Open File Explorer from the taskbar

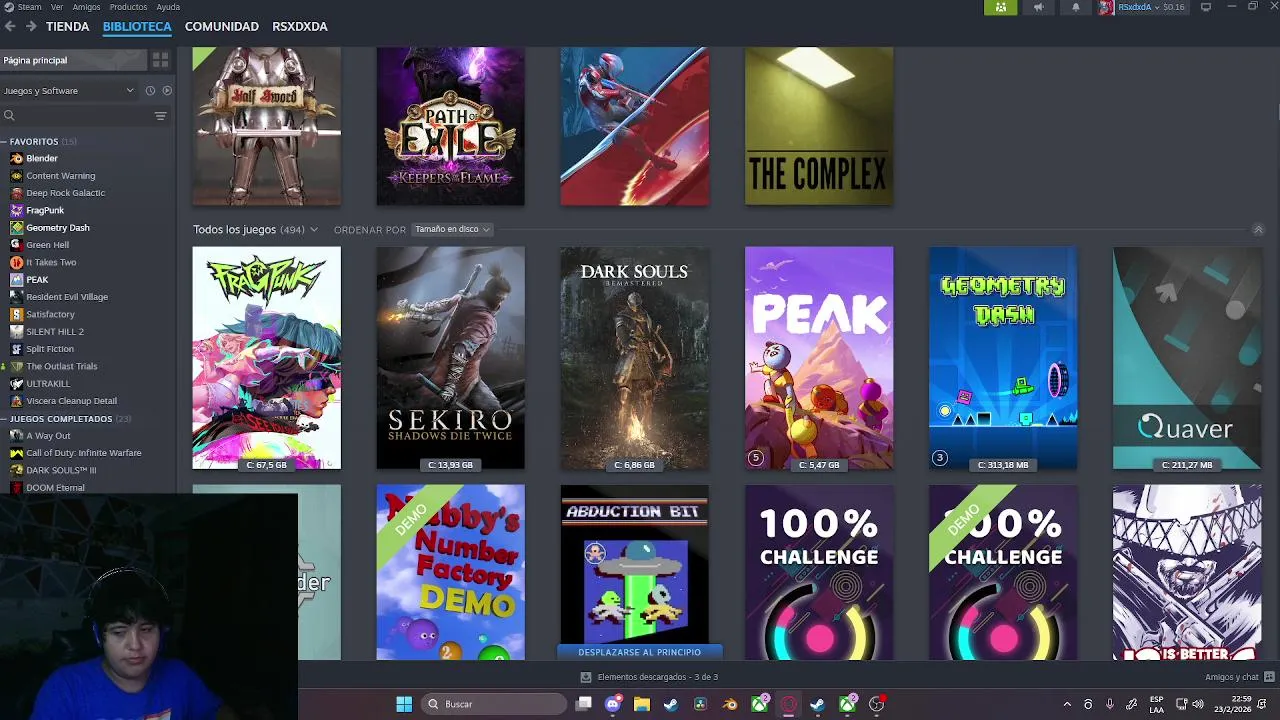642,704
